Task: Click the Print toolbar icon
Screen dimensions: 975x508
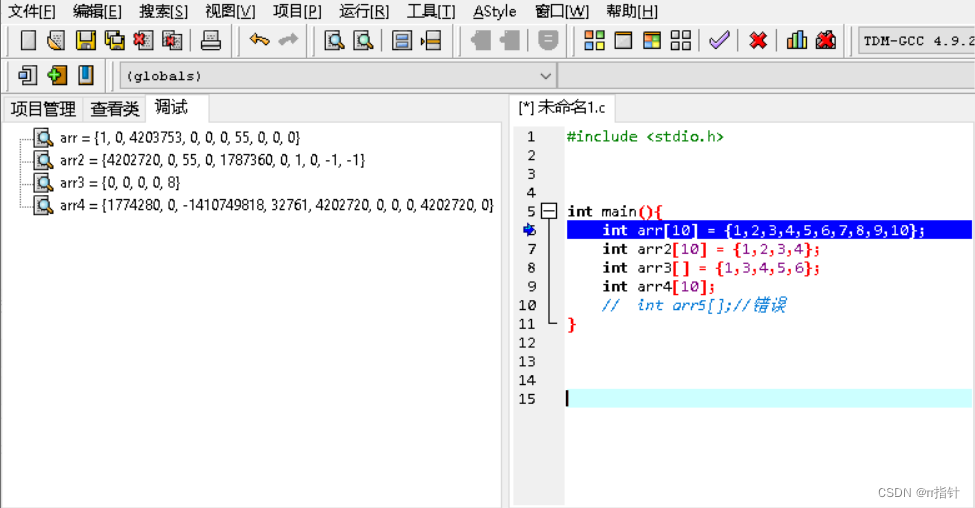Action: coord(211,40)
